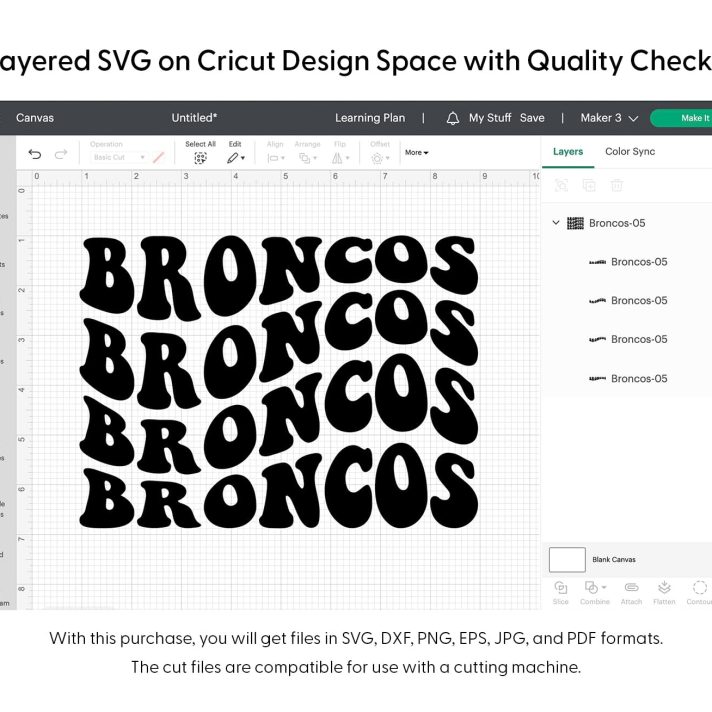The image size is (712, 712).
Task: Open the Maker 3 machine dropdown
Action: coord(609,118)
